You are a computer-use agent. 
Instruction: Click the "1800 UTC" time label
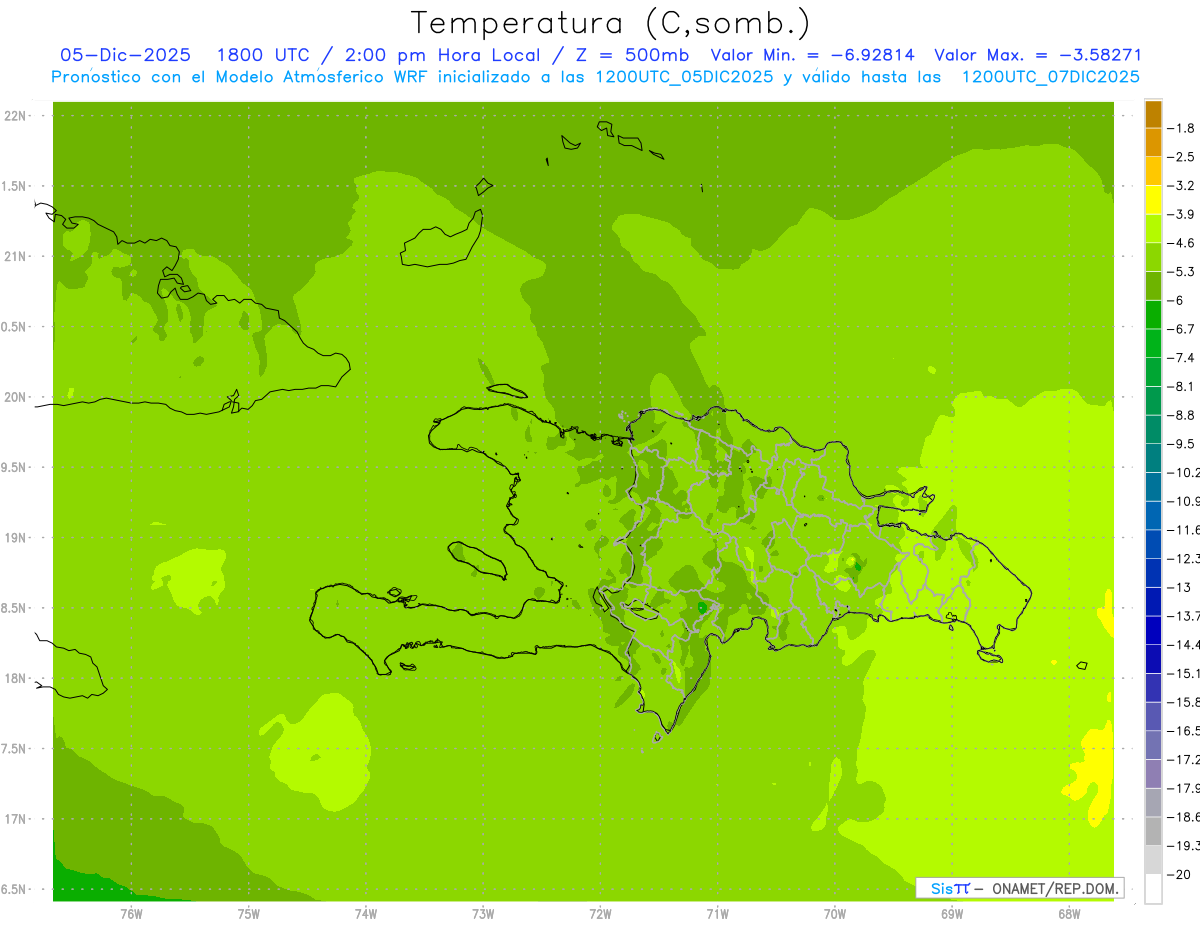(264, 55)
